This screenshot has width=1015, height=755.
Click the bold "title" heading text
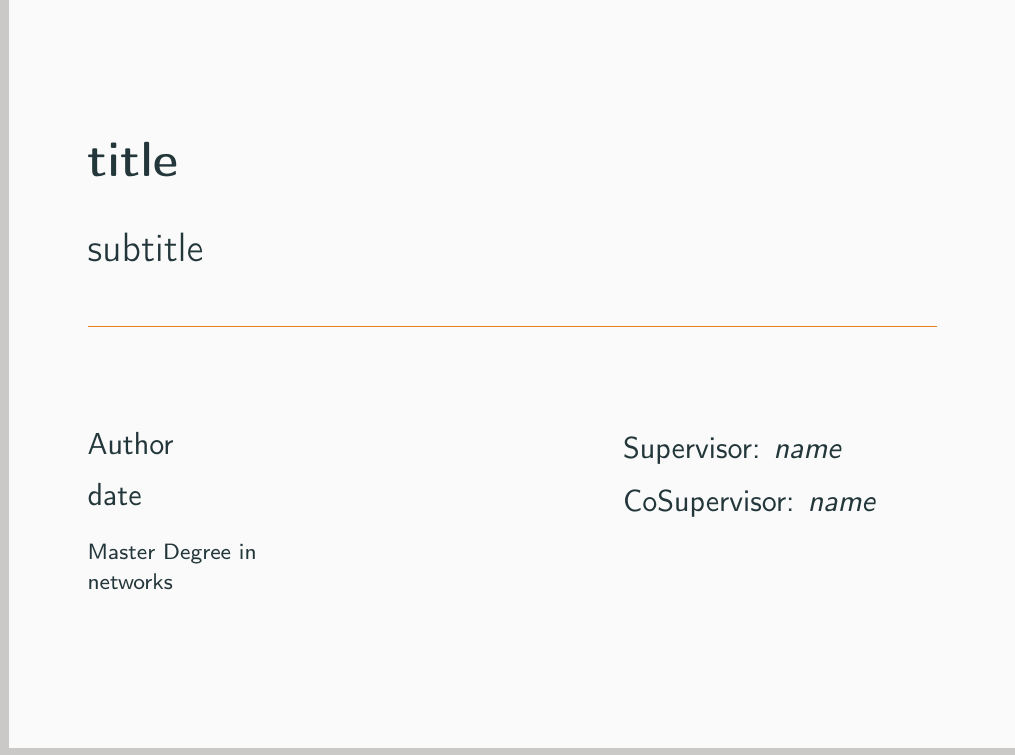133,160
